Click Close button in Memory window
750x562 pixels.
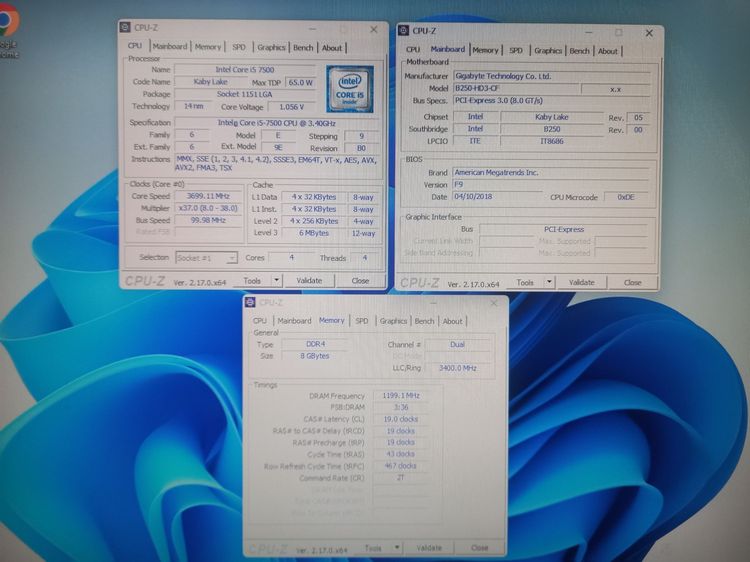(x=479, y=548)
